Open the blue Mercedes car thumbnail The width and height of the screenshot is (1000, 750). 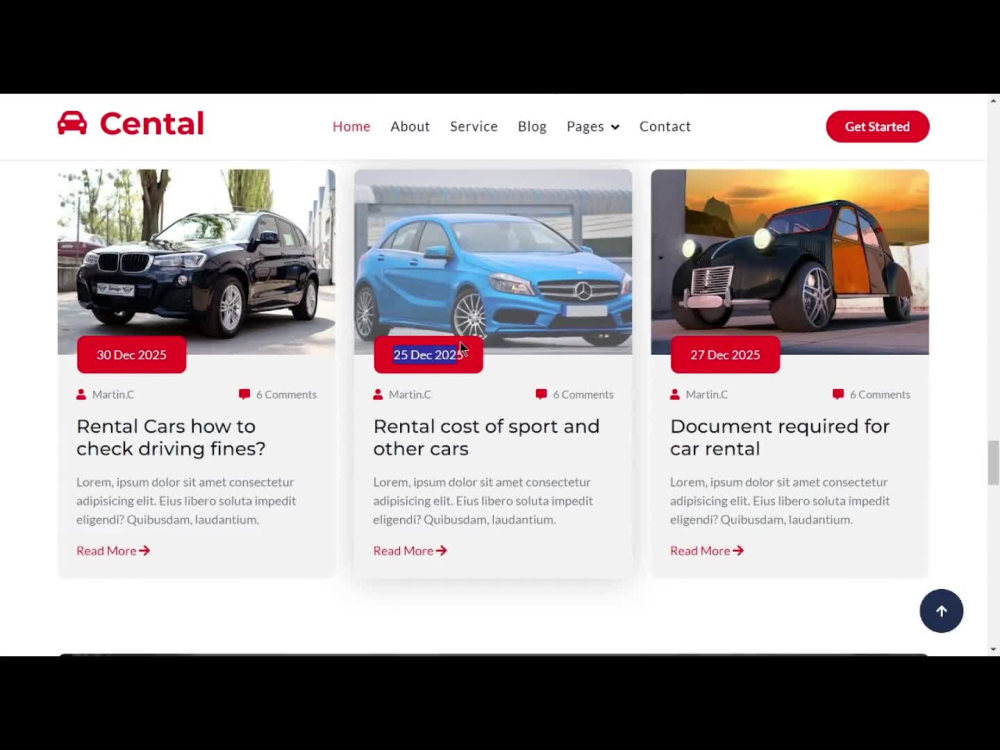click(x=493, y=261)
